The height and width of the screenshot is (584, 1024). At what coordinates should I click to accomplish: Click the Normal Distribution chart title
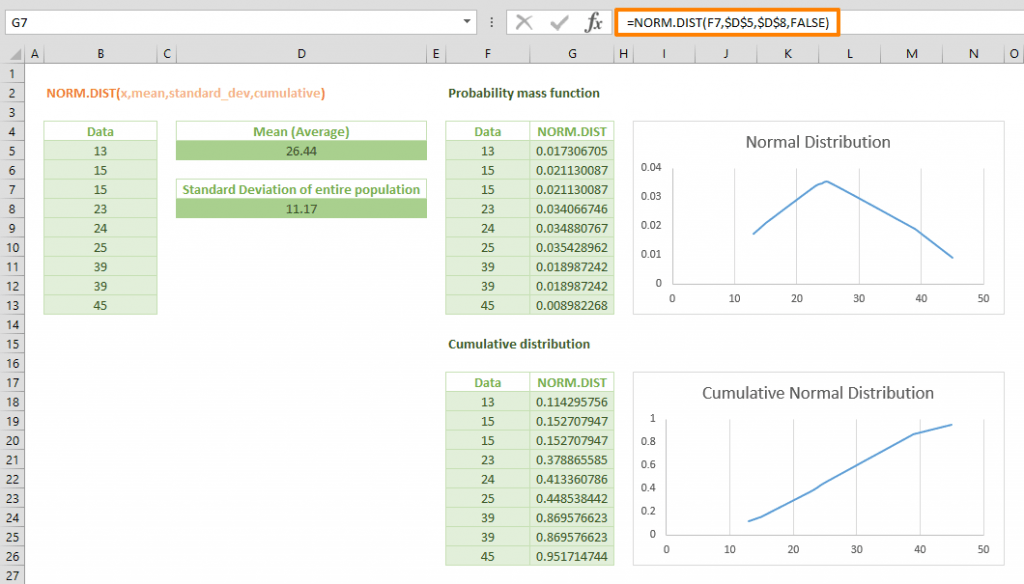click(x=818, y=142)
